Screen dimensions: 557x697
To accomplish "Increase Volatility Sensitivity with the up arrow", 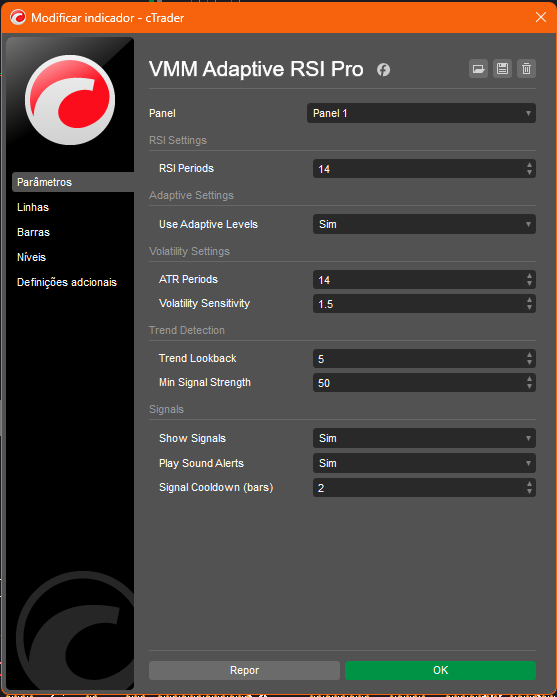I will [529, 300].
